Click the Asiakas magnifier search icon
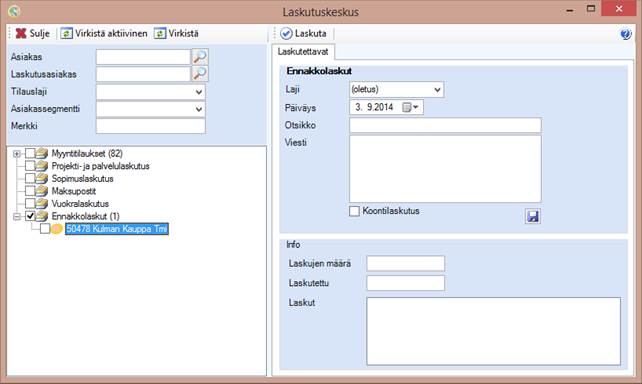 [x=200, y=56]
